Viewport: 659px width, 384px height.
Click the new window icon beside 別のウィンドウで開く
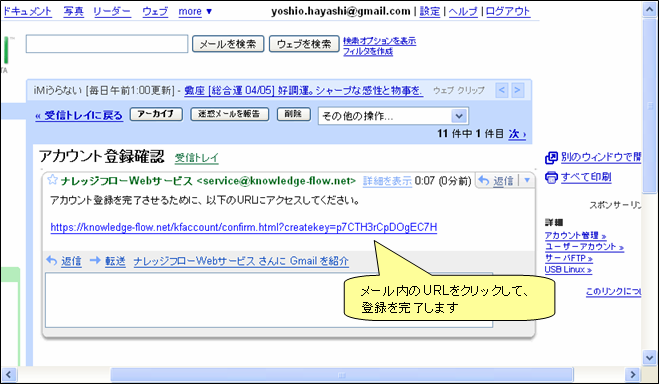point(551,158)
